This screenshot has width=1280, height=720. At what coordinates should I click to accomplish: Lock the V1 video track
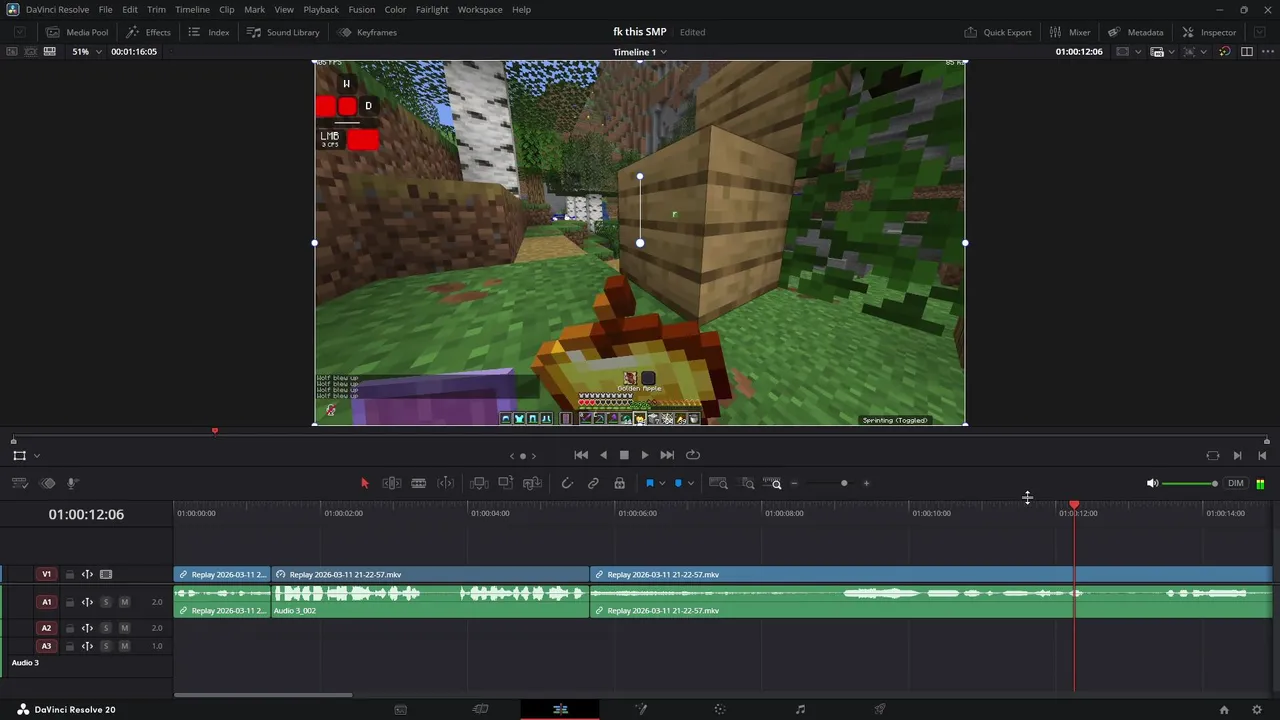tap(70, 575)
